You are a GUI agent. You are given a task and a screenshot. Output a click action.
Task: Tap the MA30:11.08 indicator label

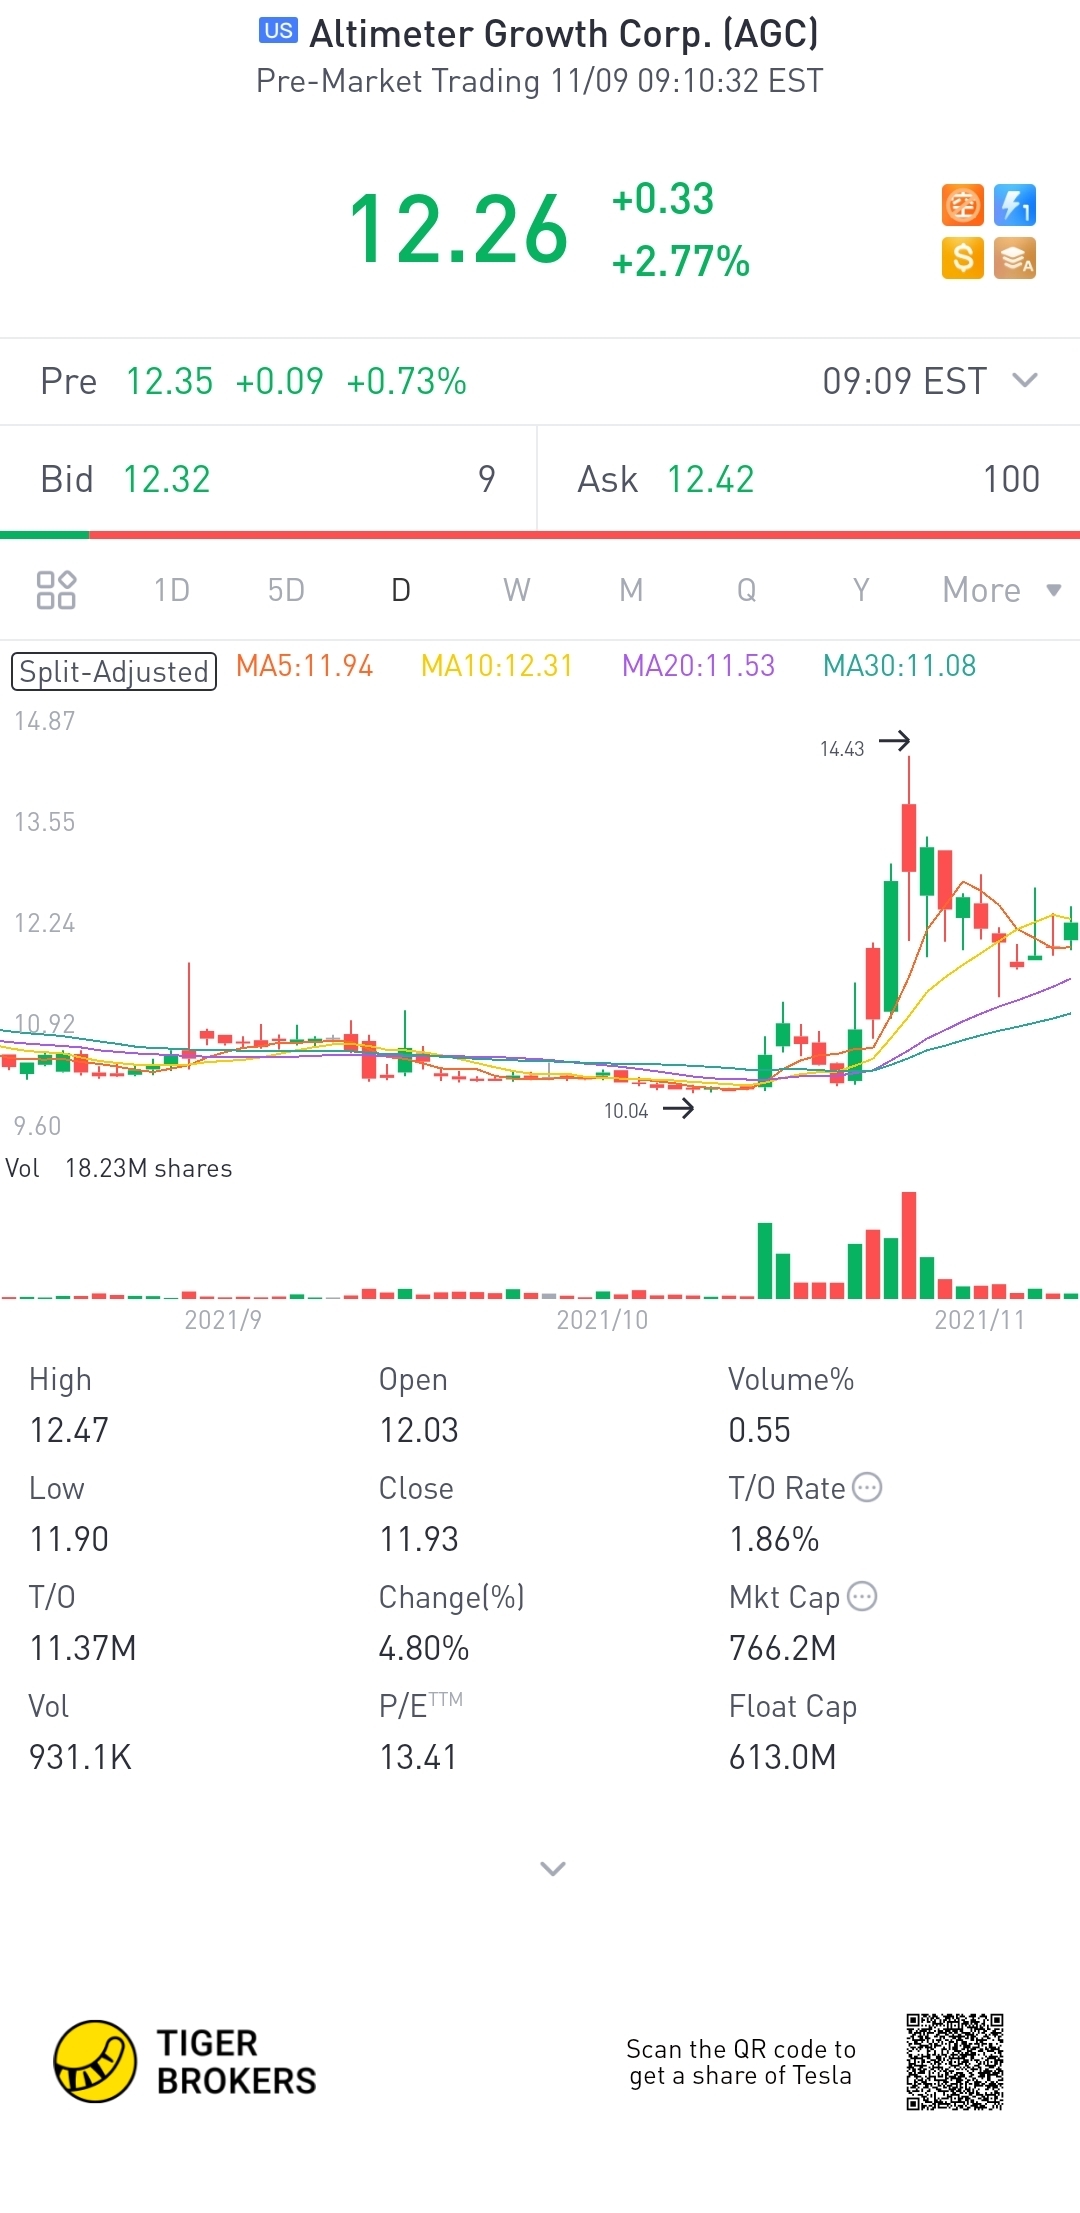[x=899, y=666]
